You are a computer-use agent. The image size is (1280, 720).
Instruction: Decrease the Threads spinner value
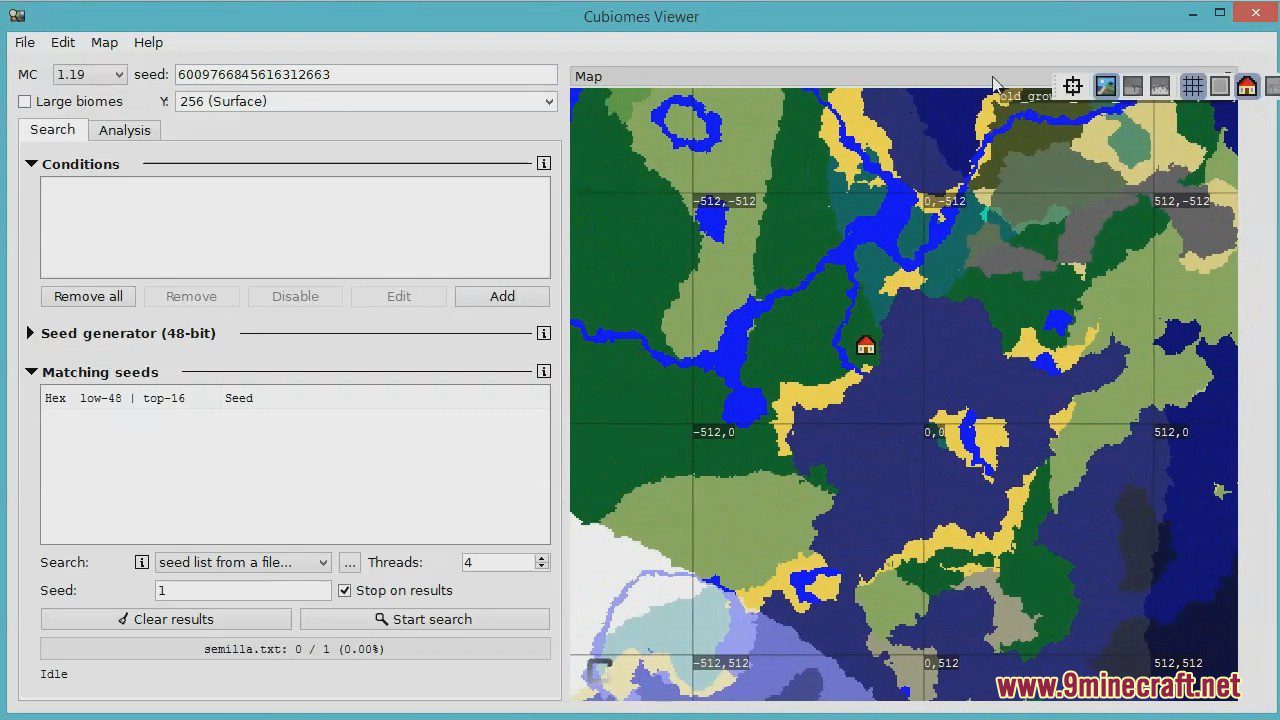click(x=542, y=567)
